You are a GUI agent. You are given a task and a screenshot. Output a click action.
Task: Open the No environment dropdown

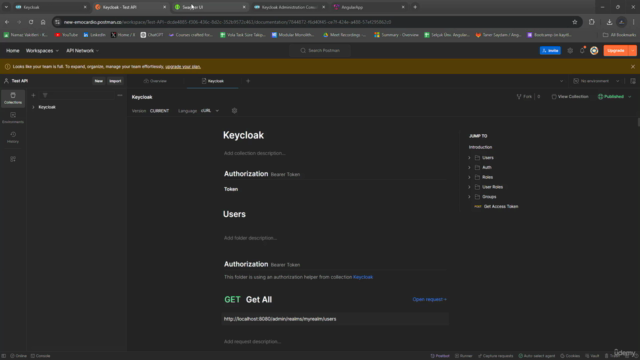tap(596, 81)
